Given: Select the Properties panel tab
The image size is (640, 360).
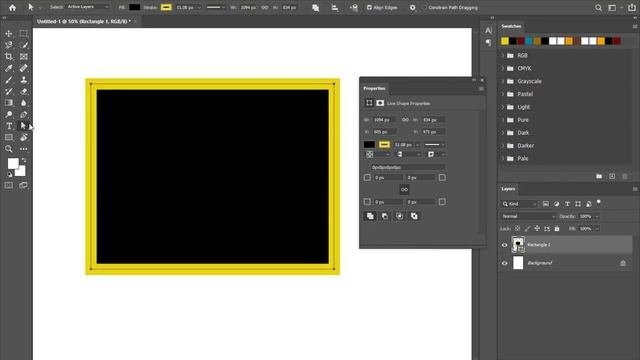Looking at the screenshot, I should (x=374, y=89).
